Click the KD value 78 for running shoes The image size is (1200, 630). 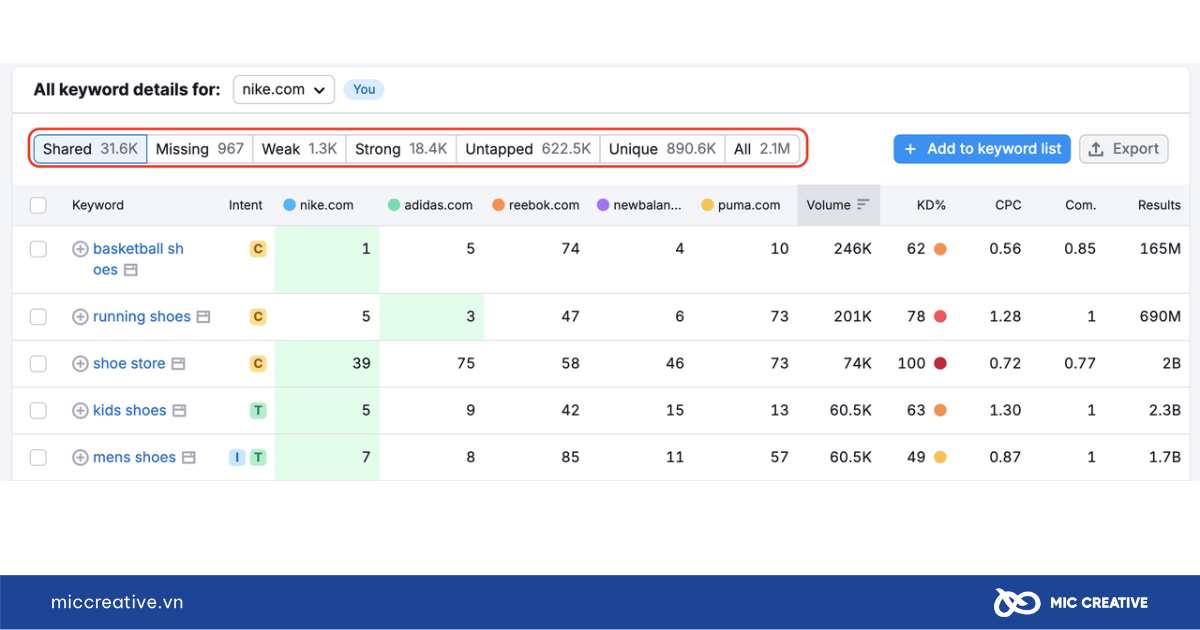(916, 317)
